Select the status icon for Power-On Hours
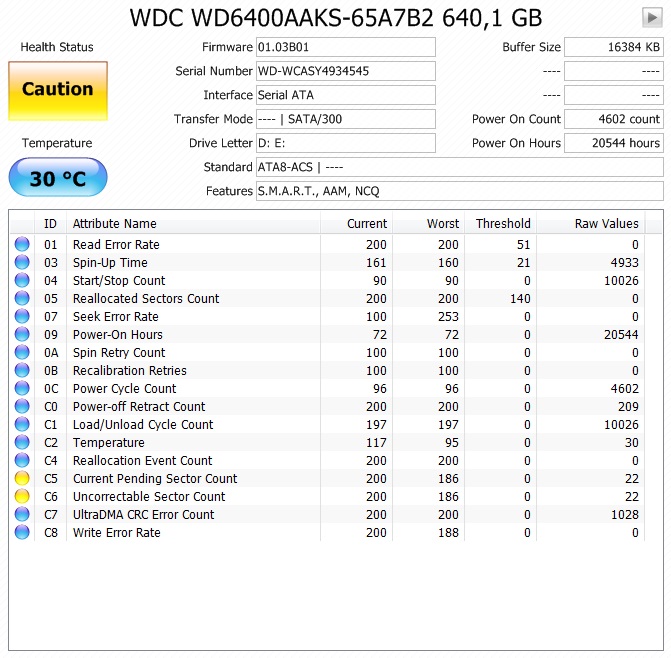The height and width of the screenshot is (658, 671). point(22,334)
